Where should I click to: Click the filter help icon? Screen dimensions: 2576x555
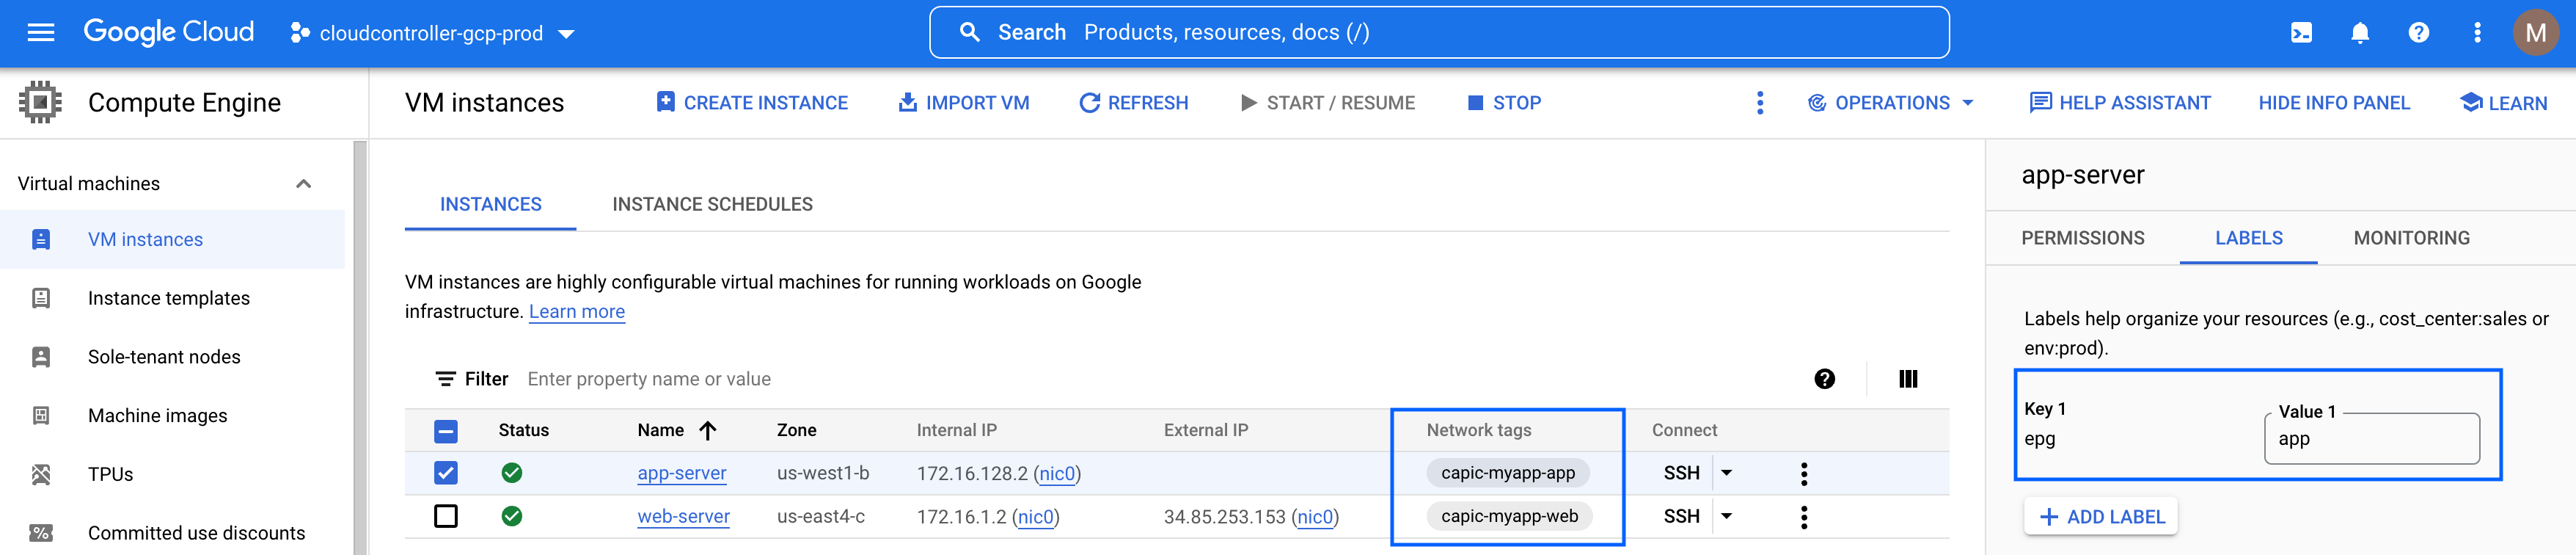[1824, 379]
